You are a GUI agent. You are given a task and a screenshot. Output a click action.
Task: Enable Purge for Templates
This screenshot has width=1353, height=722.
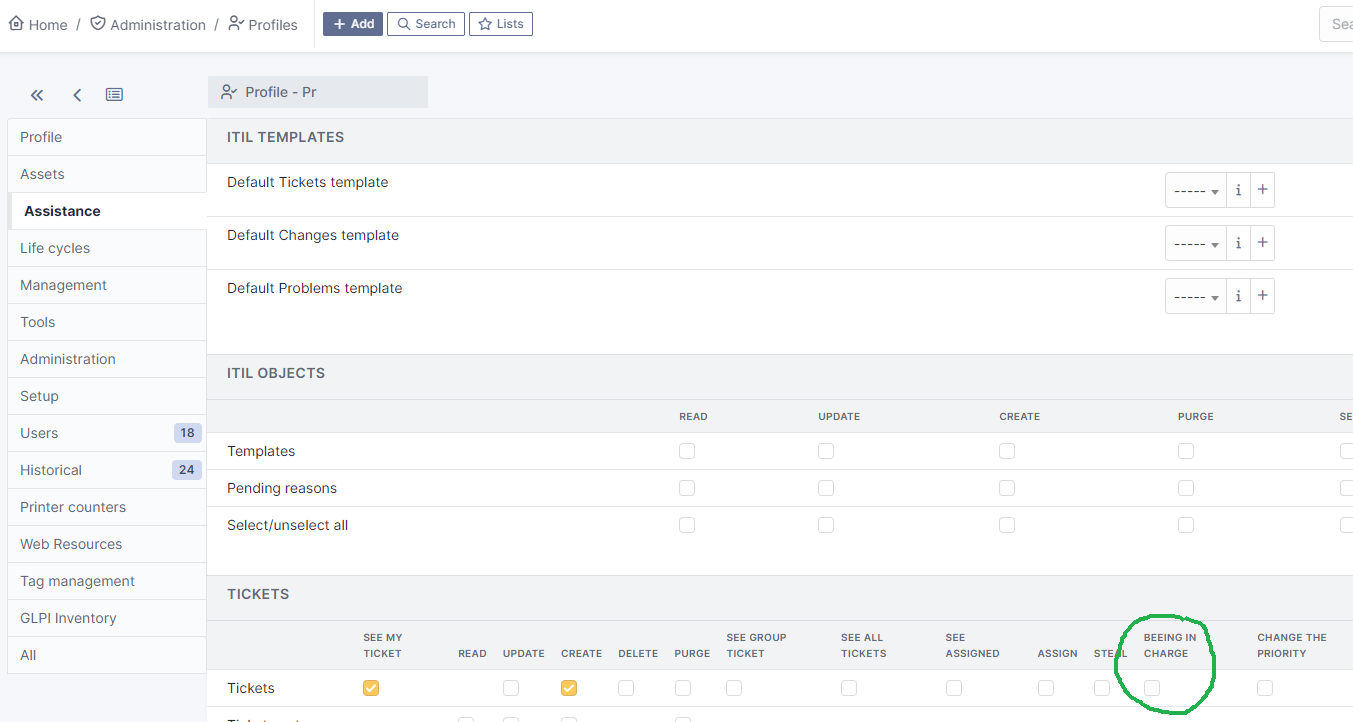pos(1186,451)
